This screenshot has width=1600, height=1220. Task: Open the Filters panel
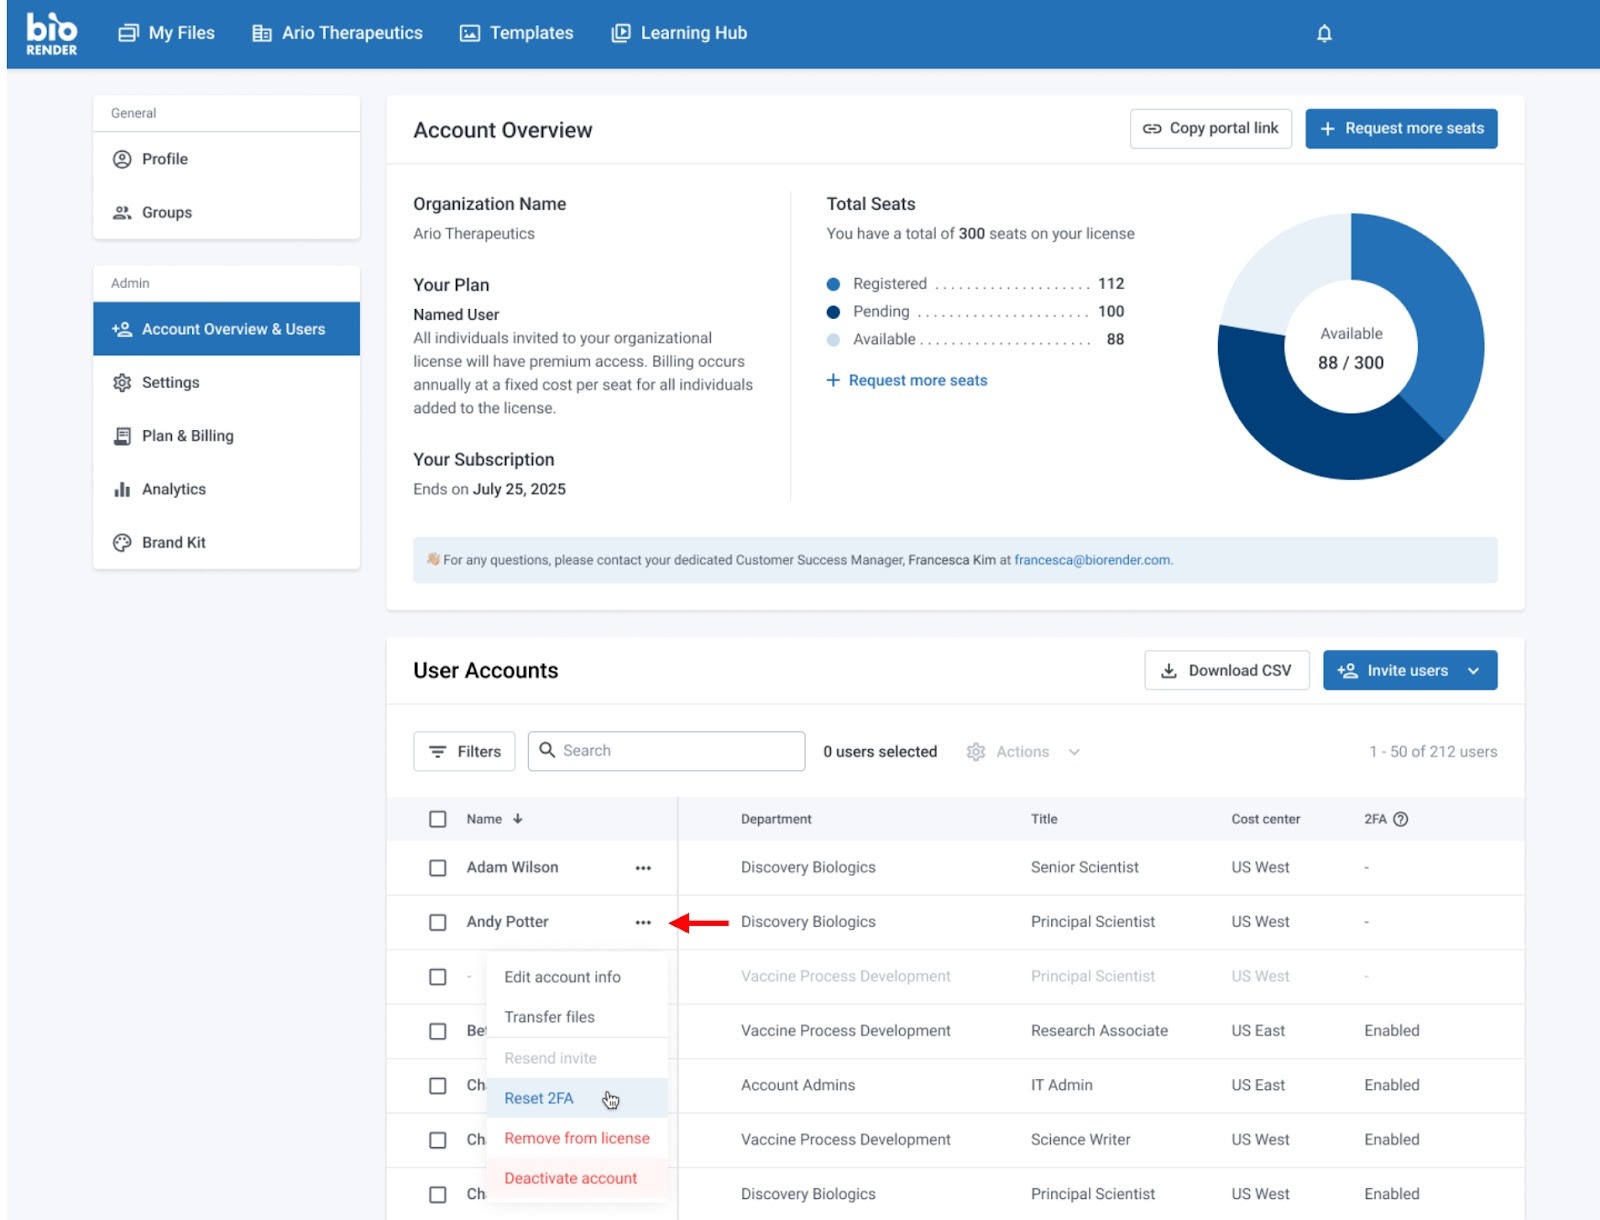point(465,752)
